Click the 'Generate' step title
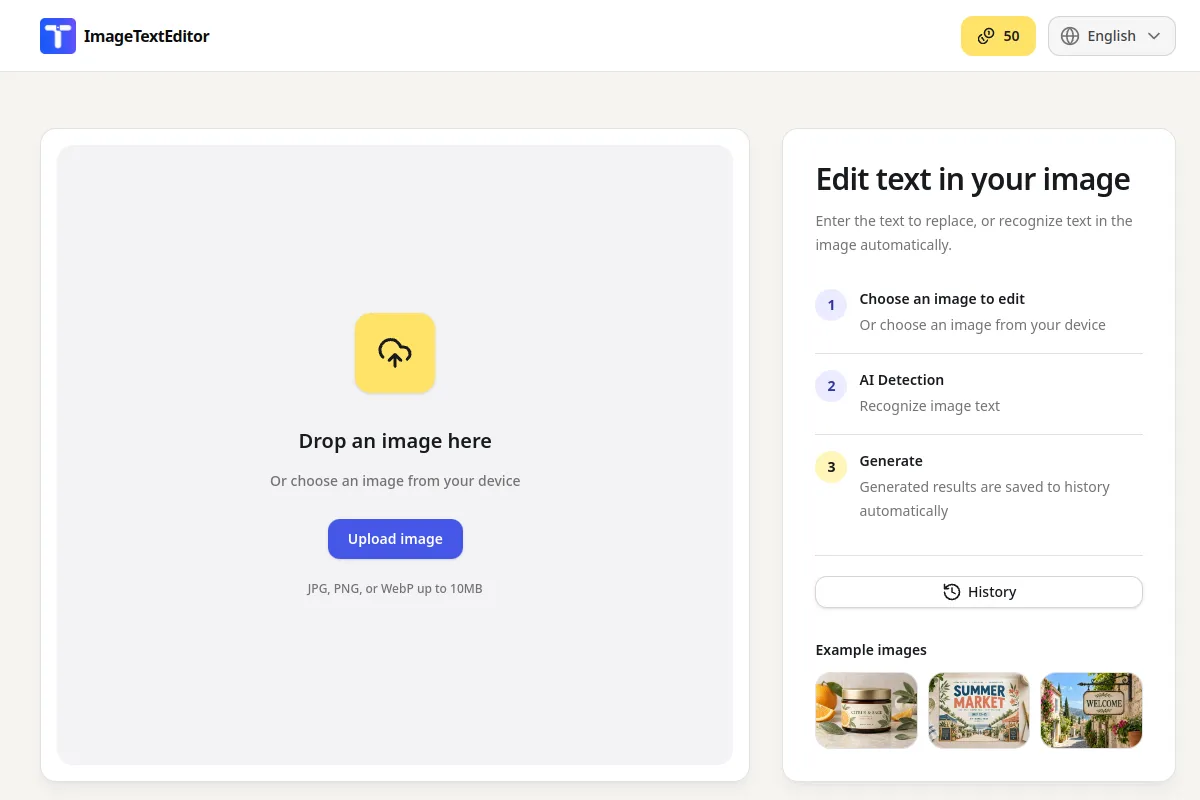Viewport: 1200px width, 800px height. pos(891,461)
